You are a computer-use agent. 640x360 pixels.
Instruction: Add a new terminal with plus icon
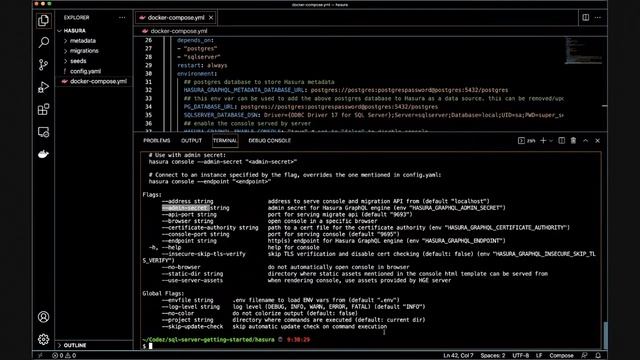click(543, 140)
